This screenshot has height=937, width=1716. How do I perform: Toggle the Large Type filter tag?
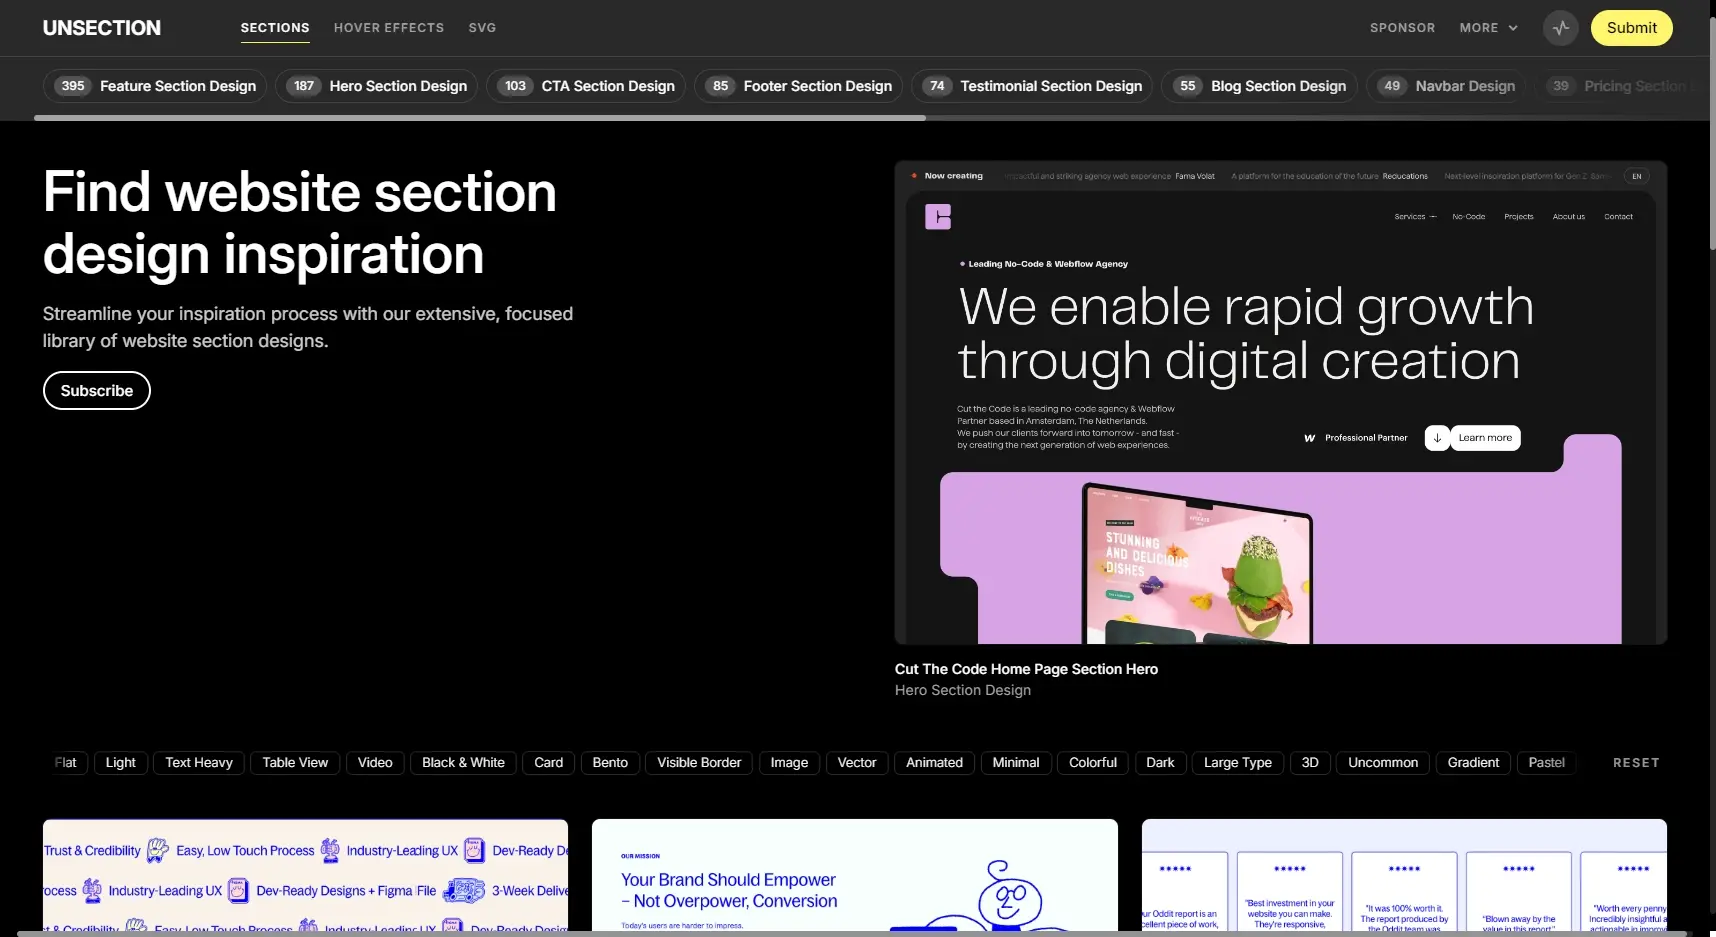point(1238,763)
